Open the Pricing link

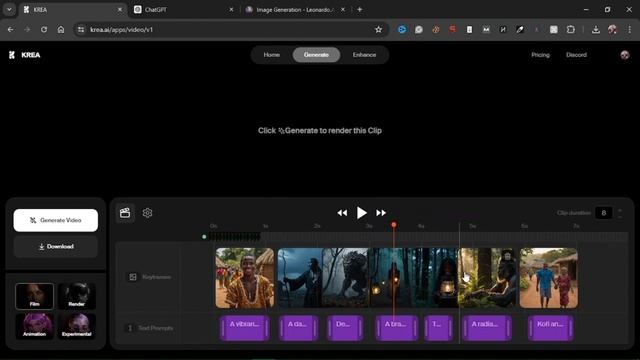[540, 55]
